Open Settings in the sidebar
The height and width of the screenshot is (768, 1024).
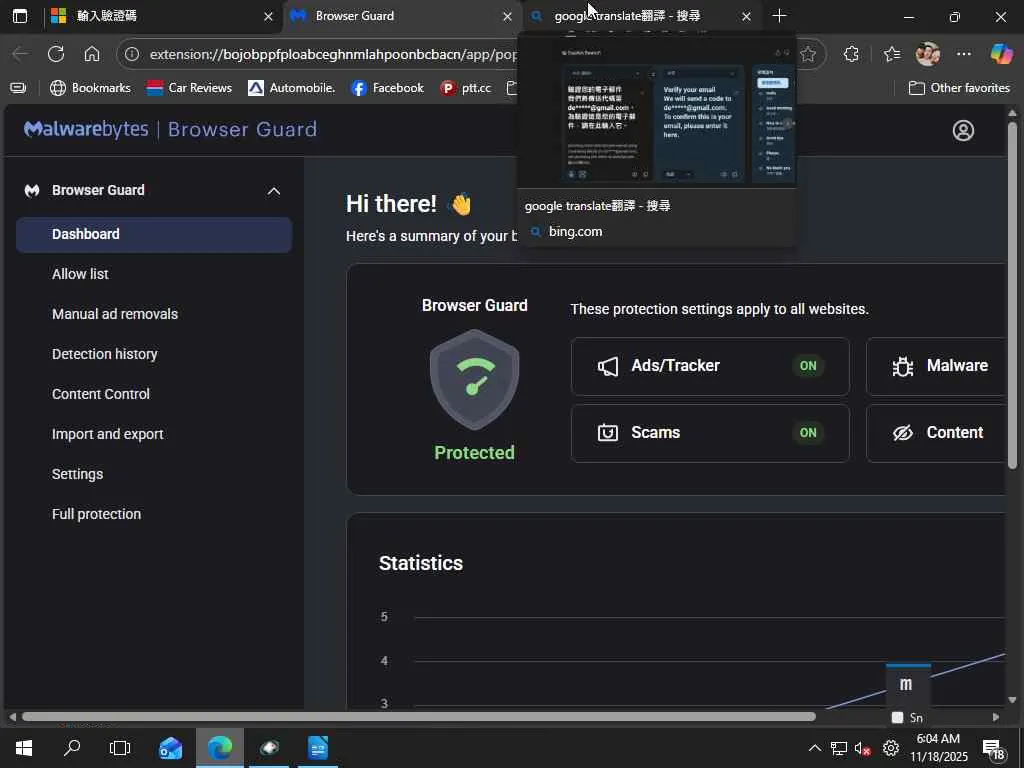(77, 474)
